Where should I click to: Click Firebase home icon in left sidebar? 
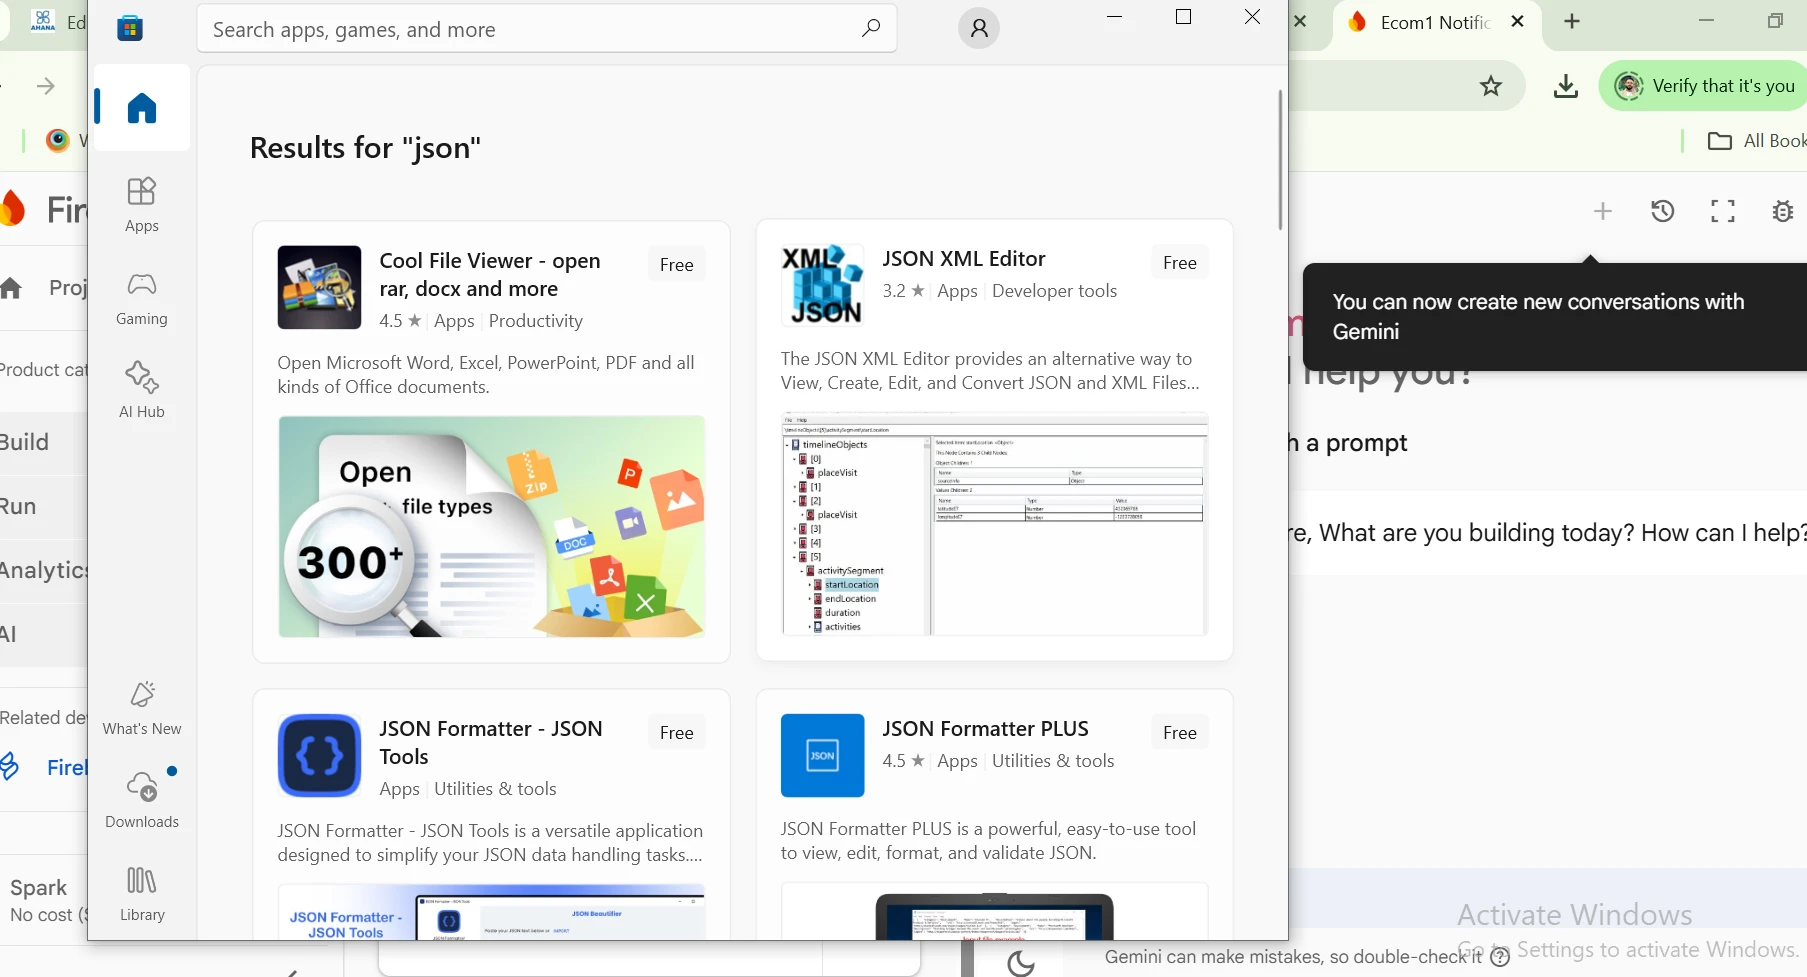[x=12, y=289]
